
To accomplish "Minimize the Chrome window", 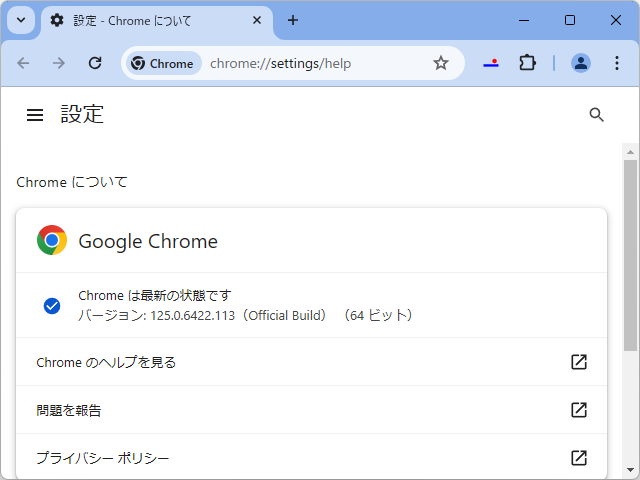I will click(524, 20).
